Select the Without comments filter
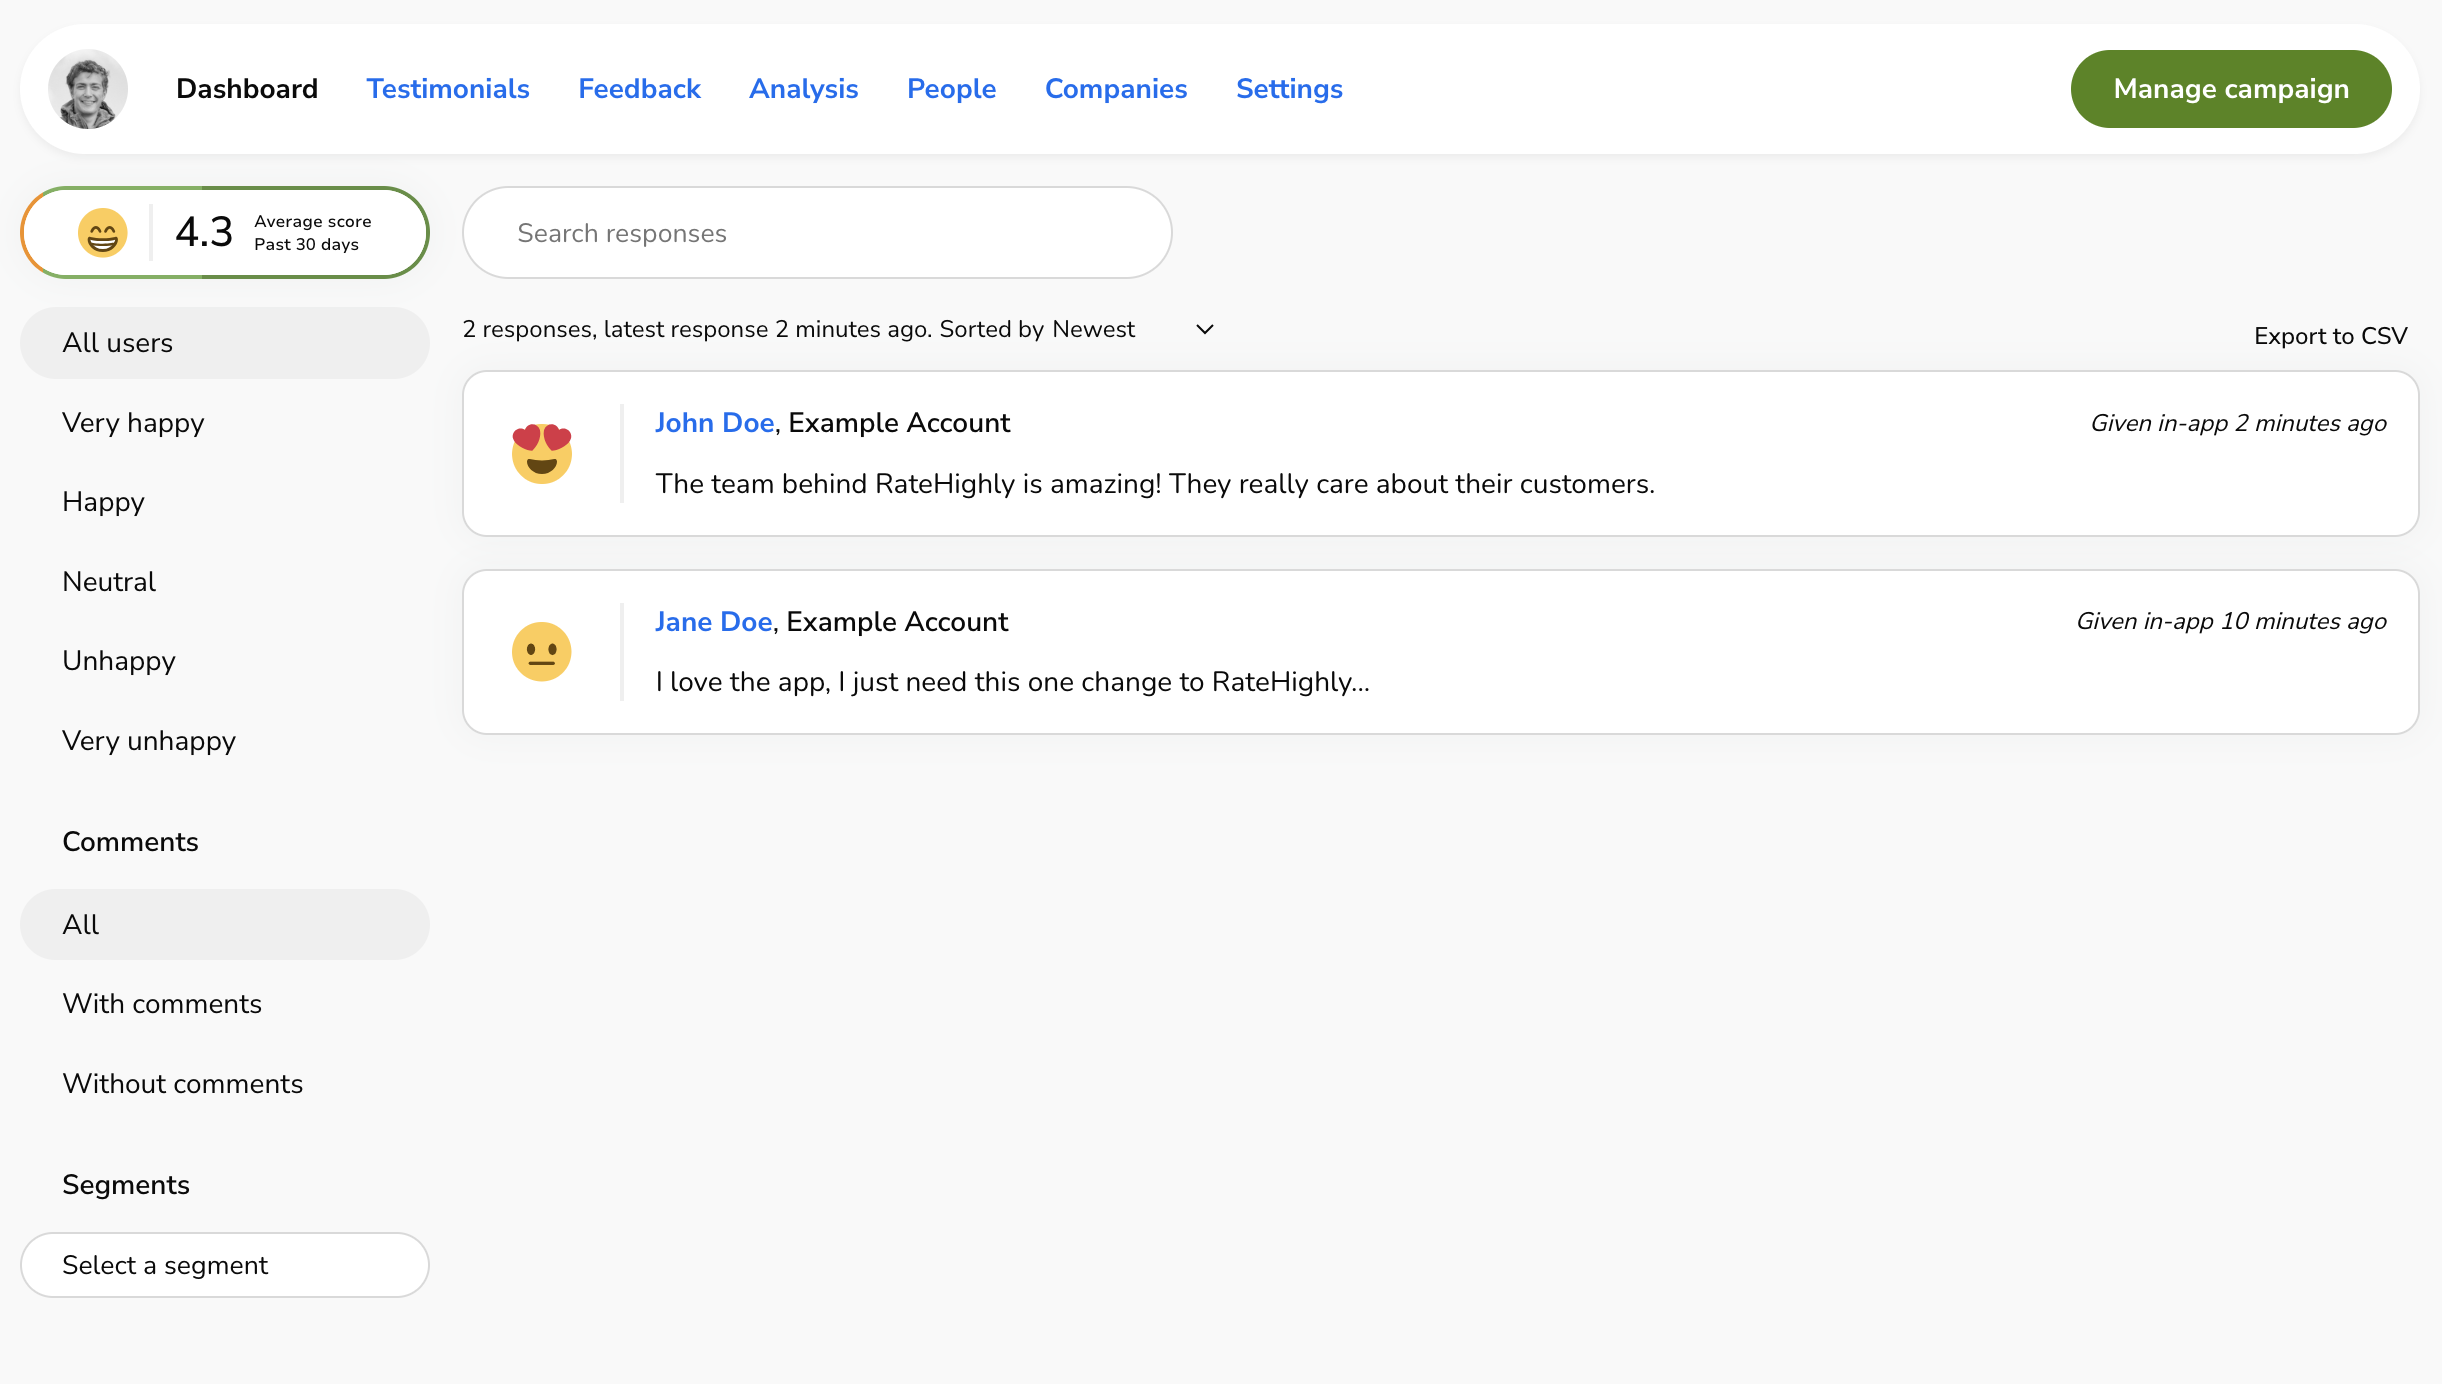 pos(183,1084)
